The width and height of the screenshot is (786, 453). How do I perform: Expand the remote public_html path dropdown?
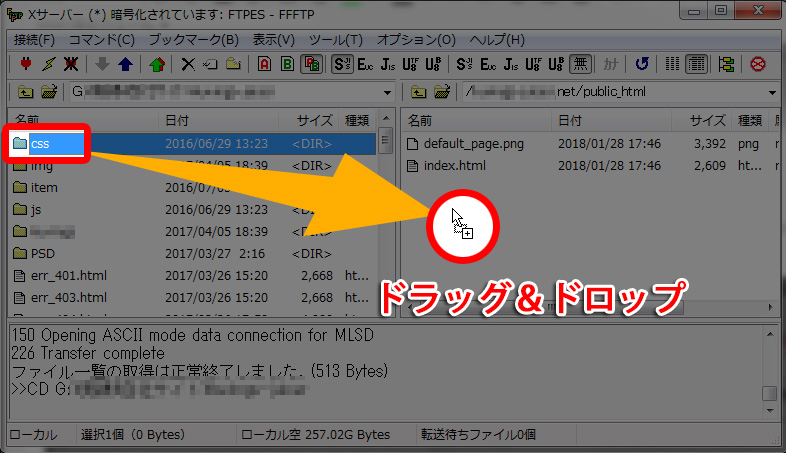pyautogui.click(x=772, y=93)
